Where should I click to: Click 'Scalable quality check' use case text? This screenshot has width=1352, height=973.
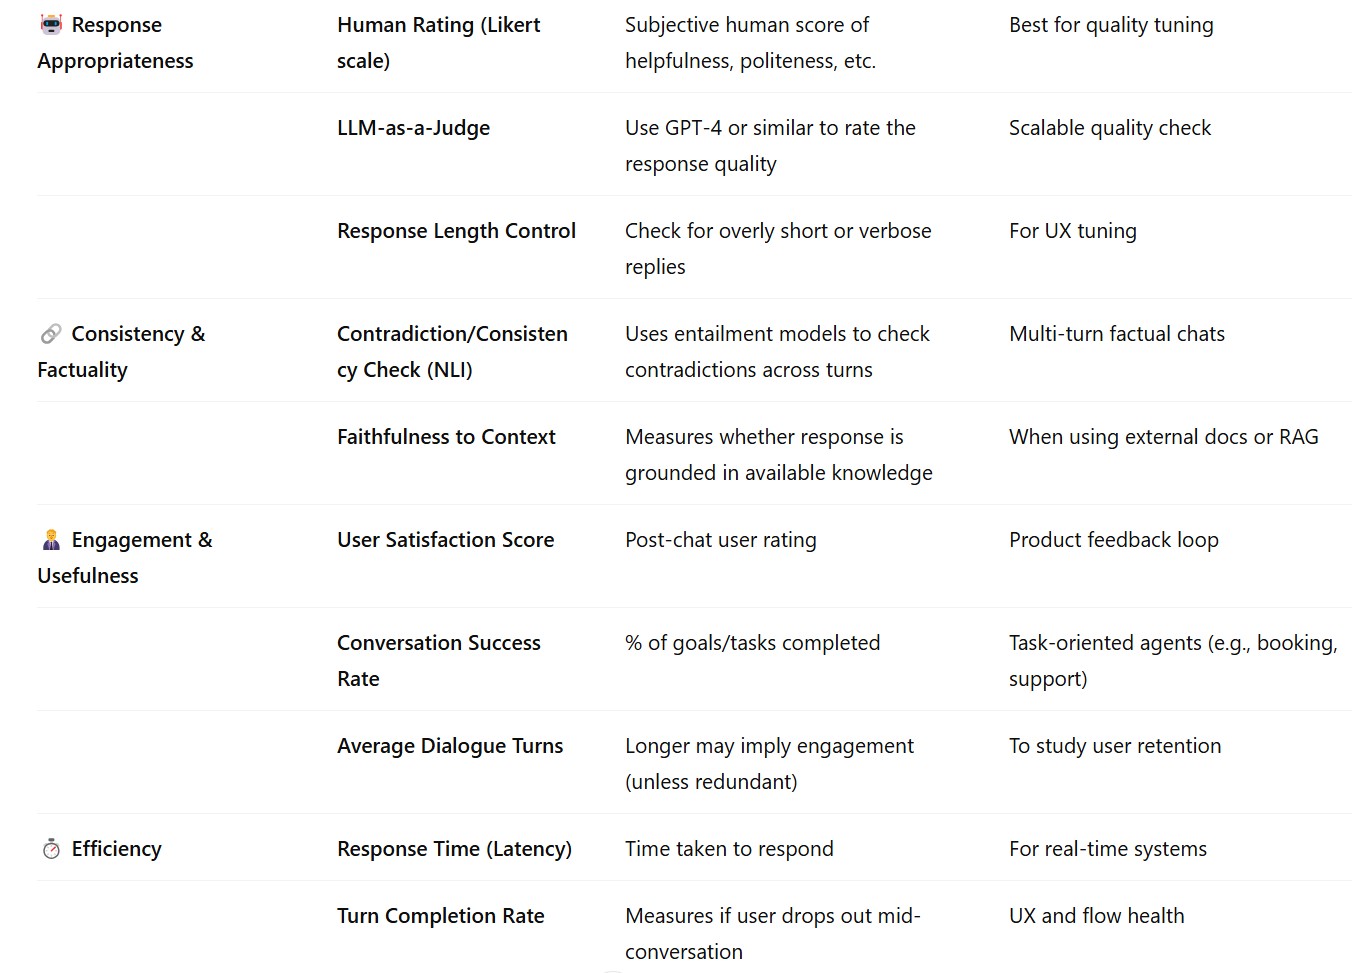(1109, 128)
